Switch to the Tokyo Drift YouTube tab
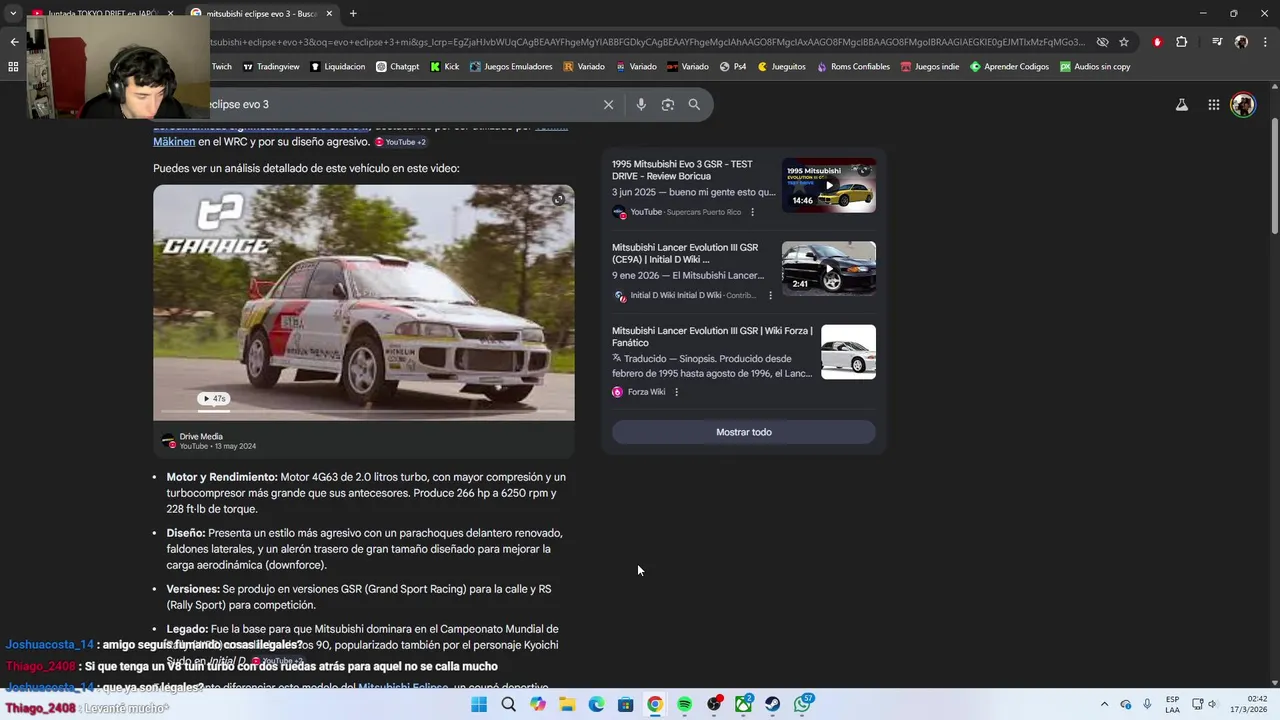 tap(103, 13)
